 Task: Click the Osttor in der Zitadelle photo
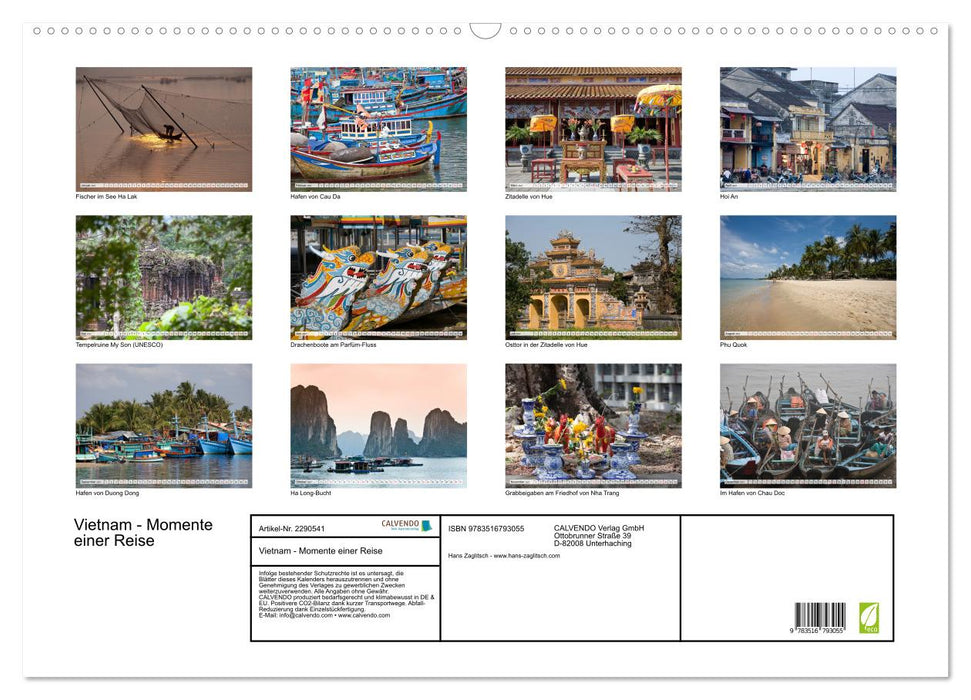[593, 277]
